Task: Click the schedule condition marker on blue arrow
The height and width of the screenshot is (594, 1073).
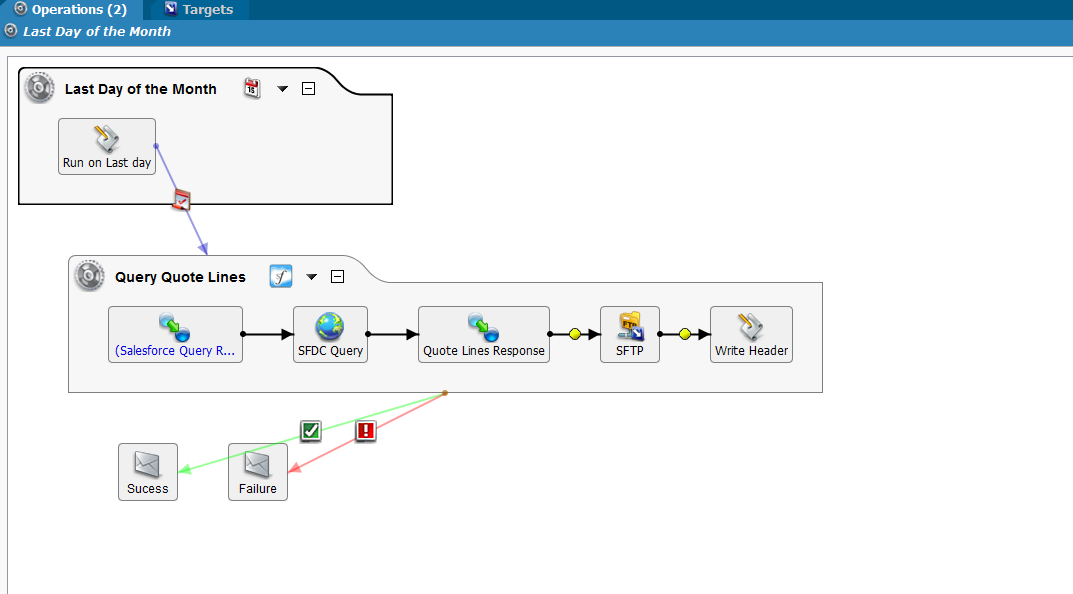Action: pos(181,199)
